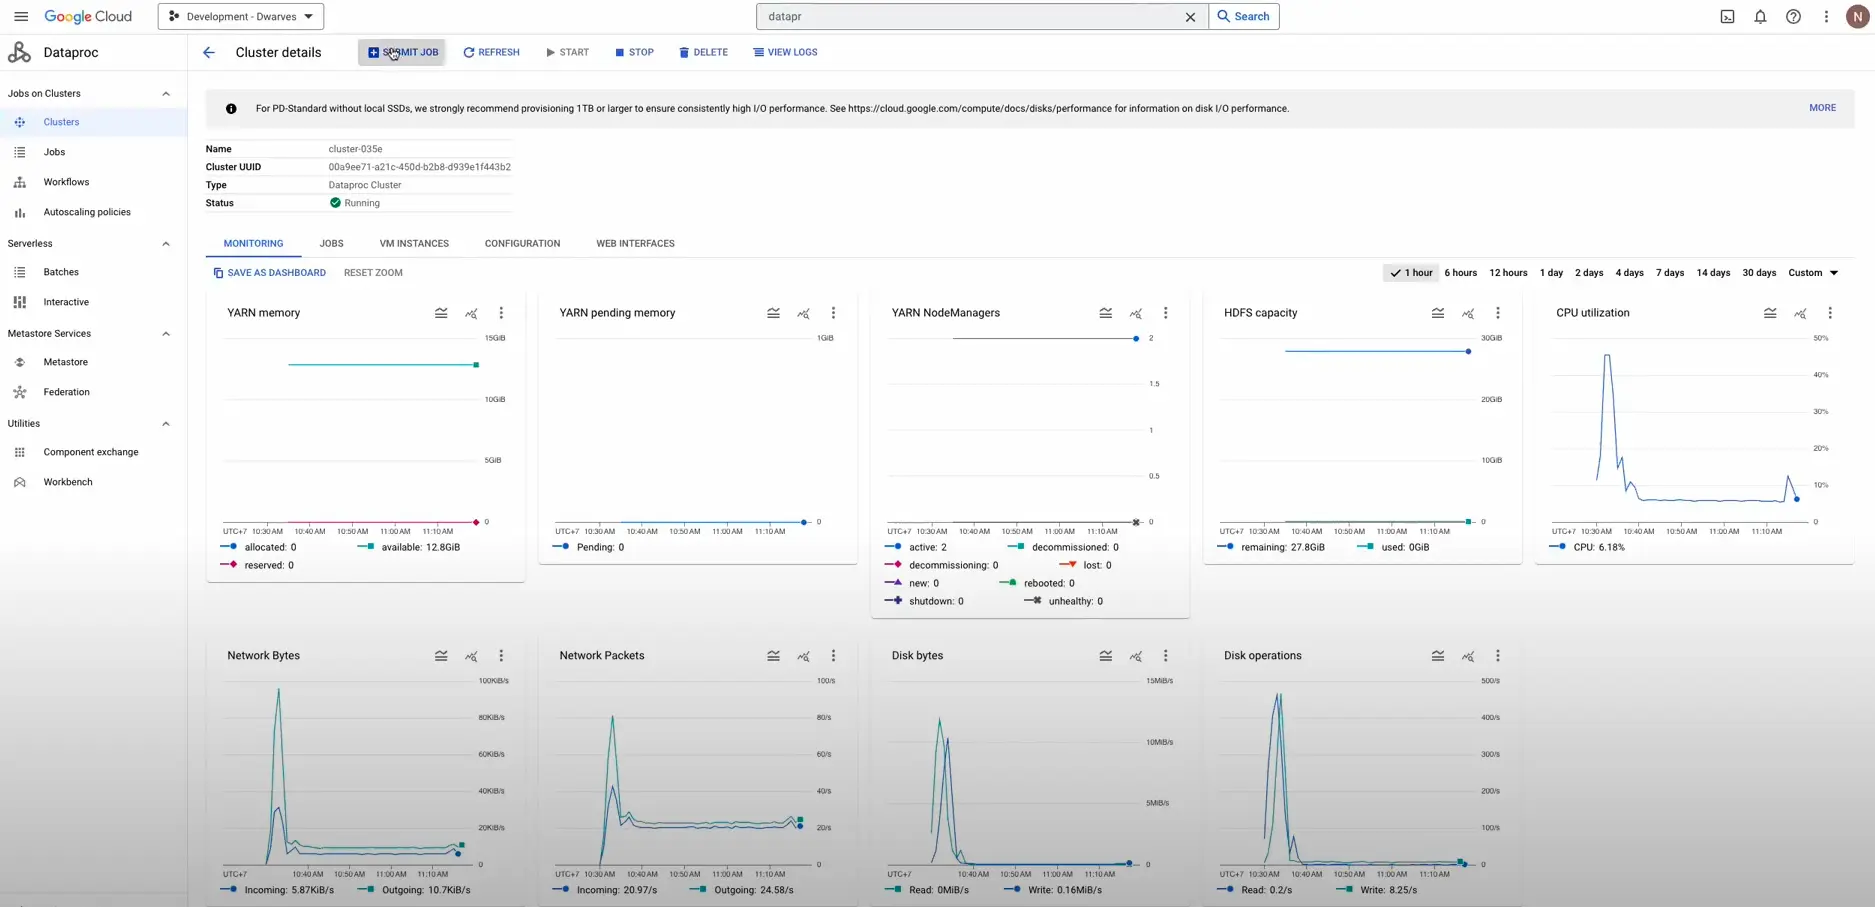Activate Cloud Shell terminal icon

1727,16
